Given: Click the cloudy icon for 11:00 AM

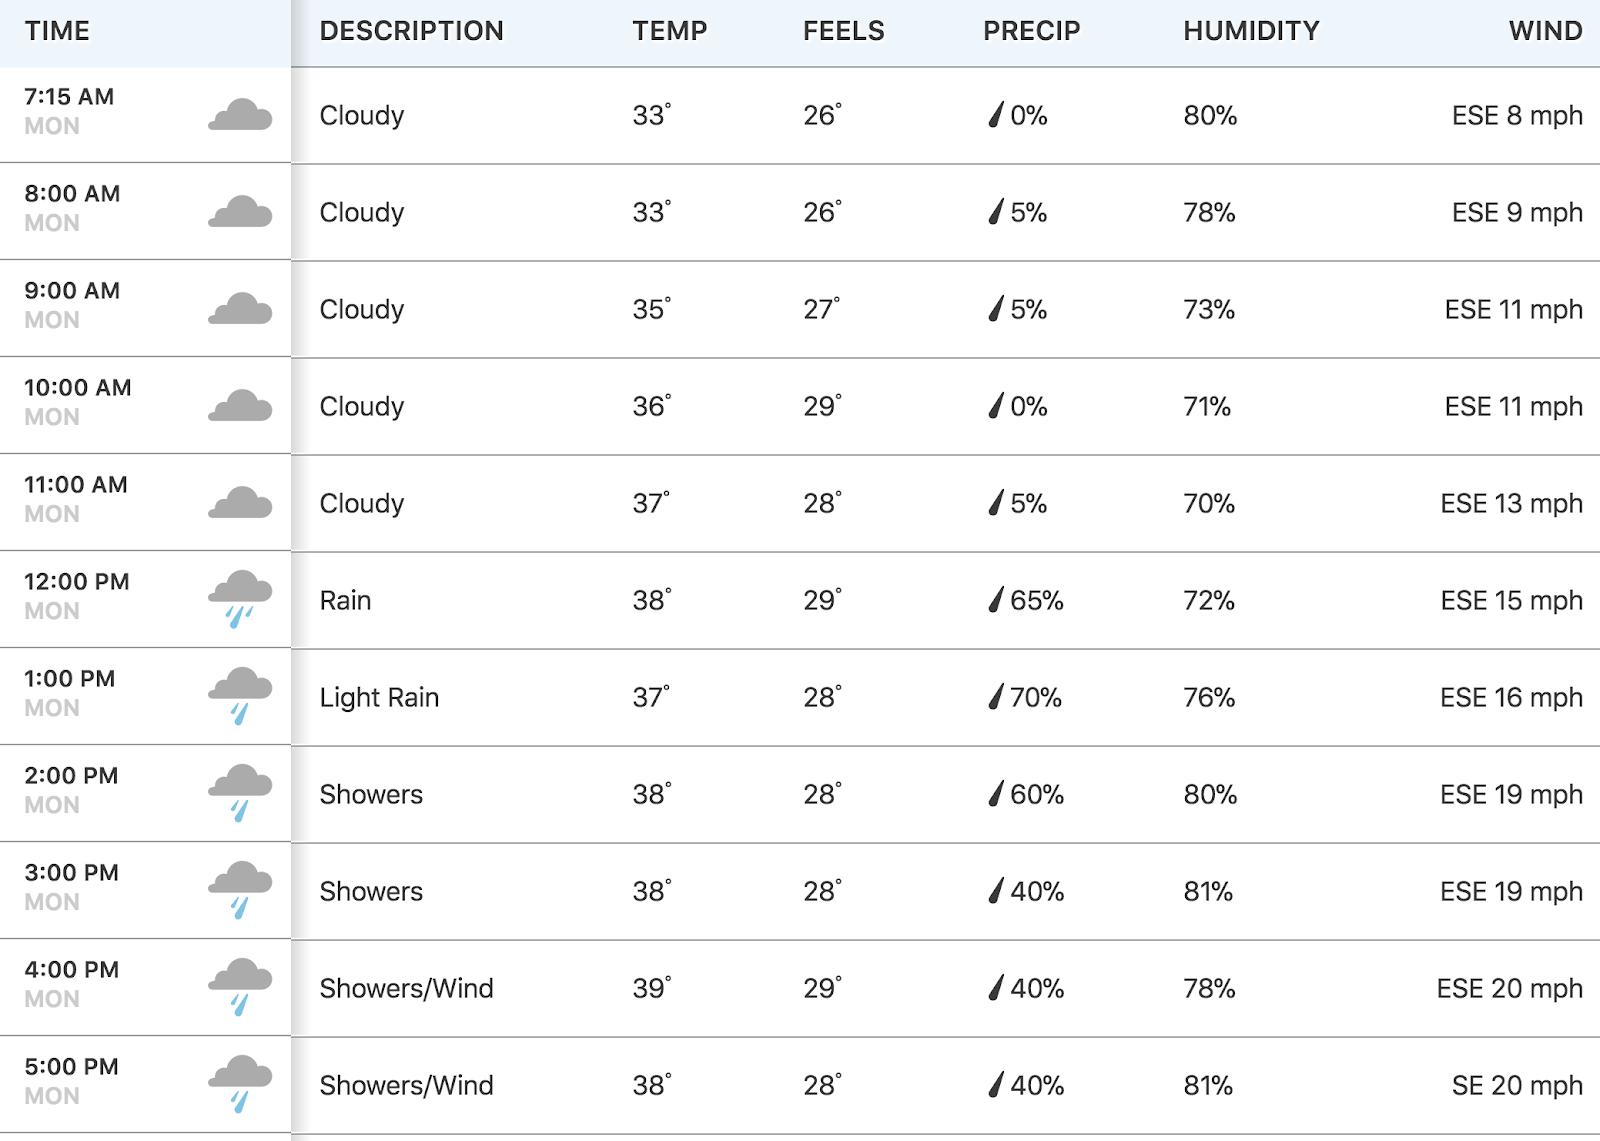Looking at the screenshot, I should 240,503.
